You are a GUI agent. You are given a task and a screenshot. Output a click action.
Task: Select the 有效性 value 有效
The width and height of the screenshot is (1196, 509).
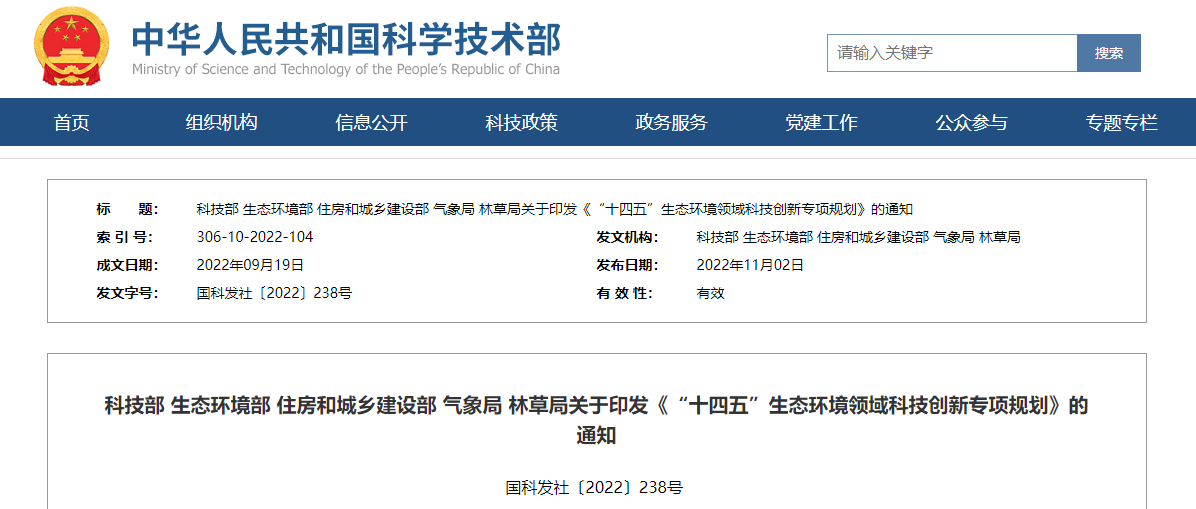(x=710, y=293)
